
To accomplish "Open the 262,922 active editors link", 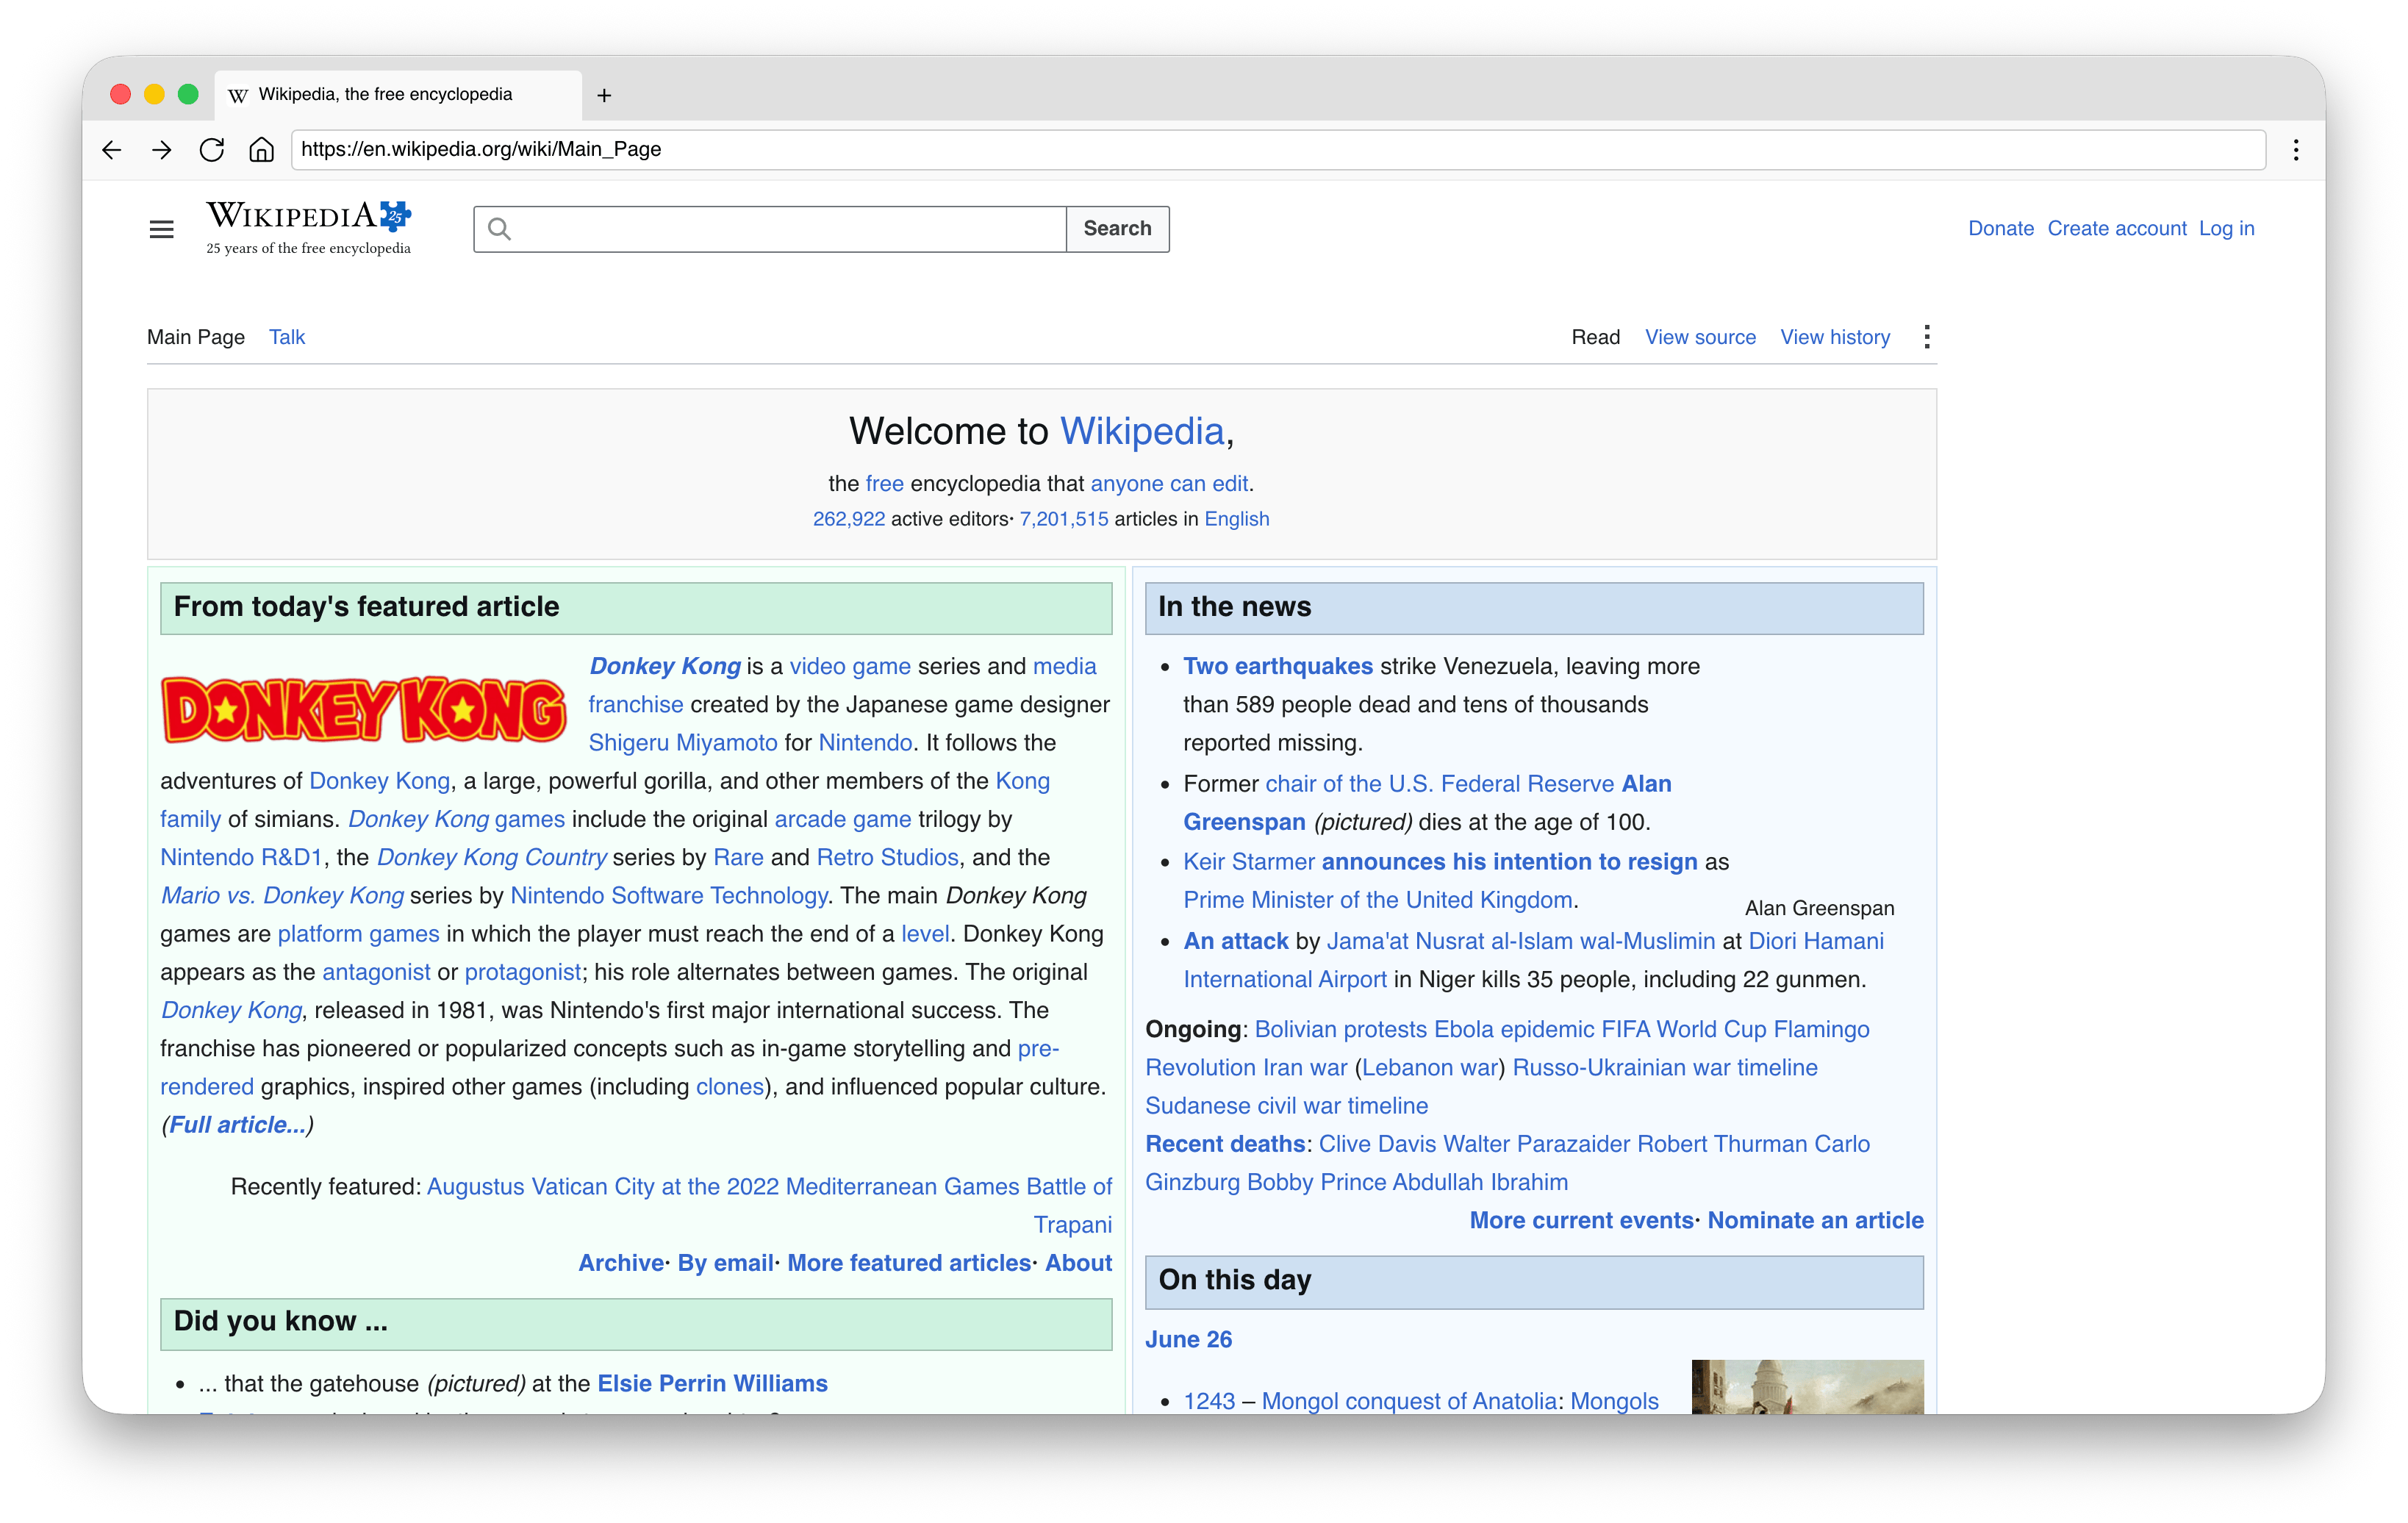I will pos(849,519).
